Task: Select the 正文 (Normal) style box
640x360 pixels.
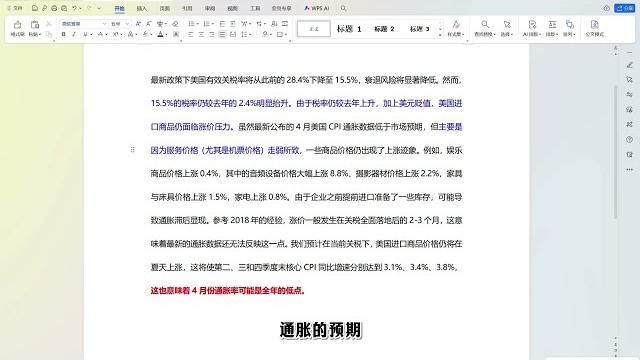Action: [x=313, y=29]
